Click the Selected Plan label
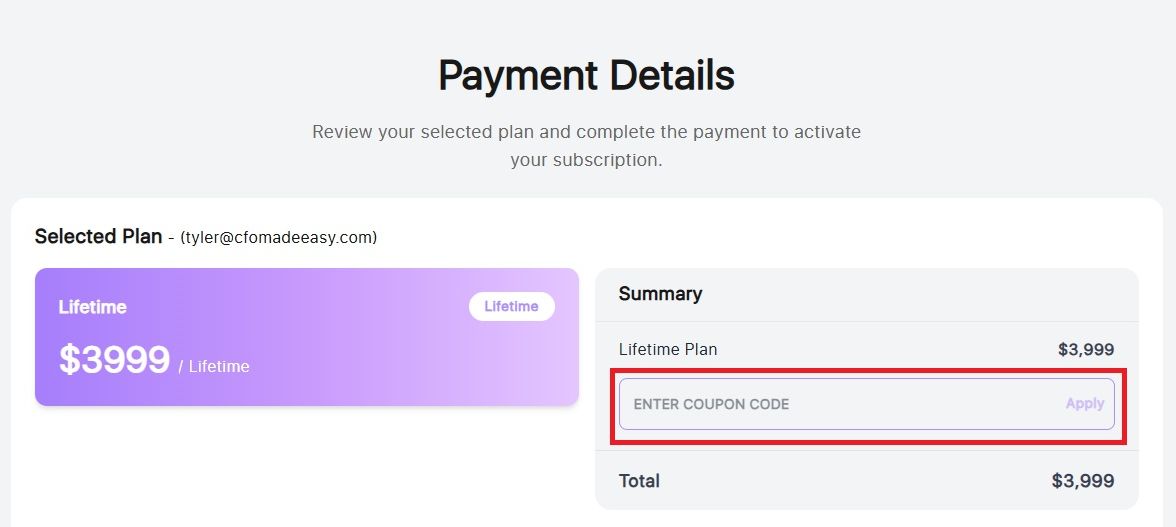 [98, 237]
